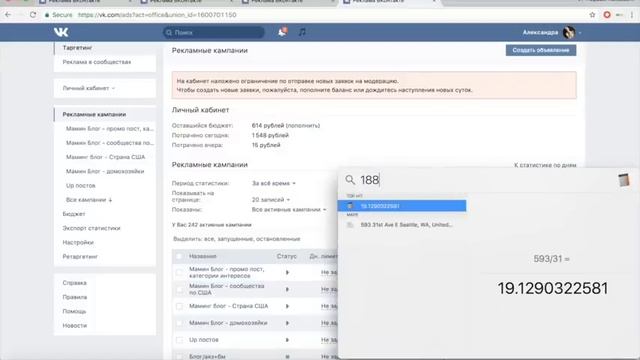The width and height of the screenshot is (640, 360).
Task: Open Бюджет in the sidebar
Action: pyautogui.click(x=74, y=214)
